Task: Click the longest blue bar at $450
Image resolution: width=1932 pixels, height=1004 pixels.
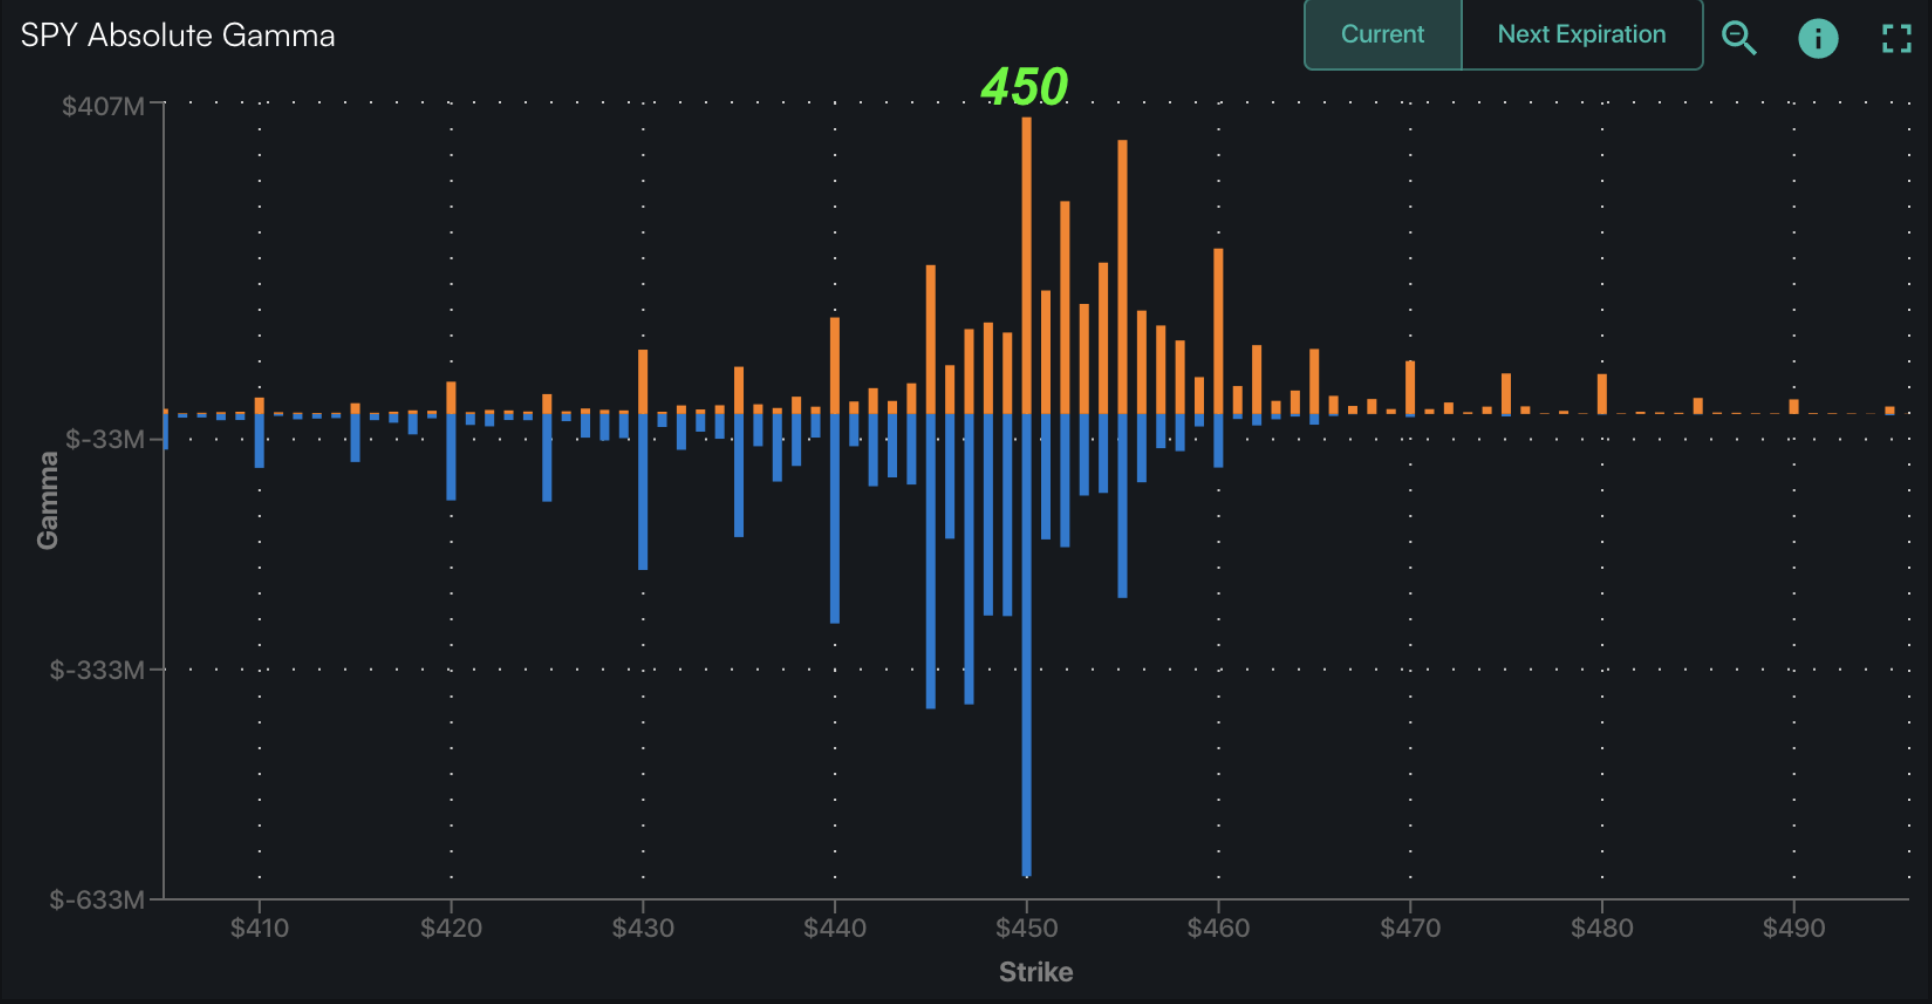Action: (x=1026, y=645)
